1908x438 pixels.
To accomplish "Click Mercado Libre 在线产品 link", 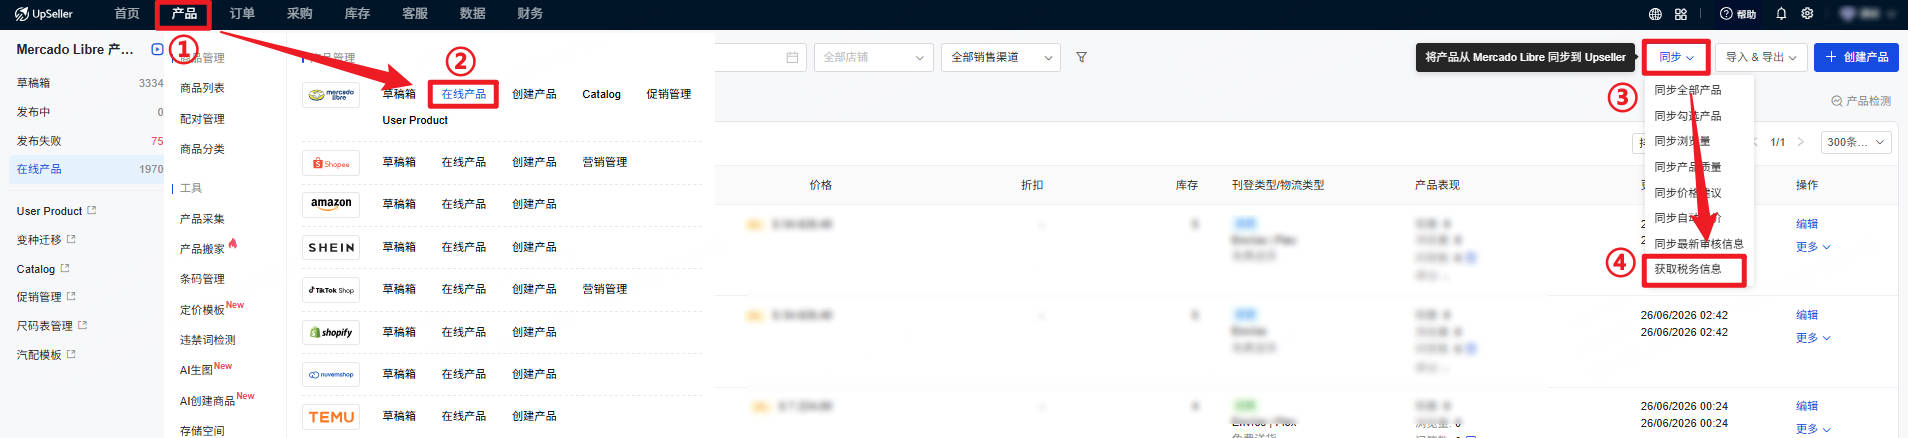I will (464, 94).
